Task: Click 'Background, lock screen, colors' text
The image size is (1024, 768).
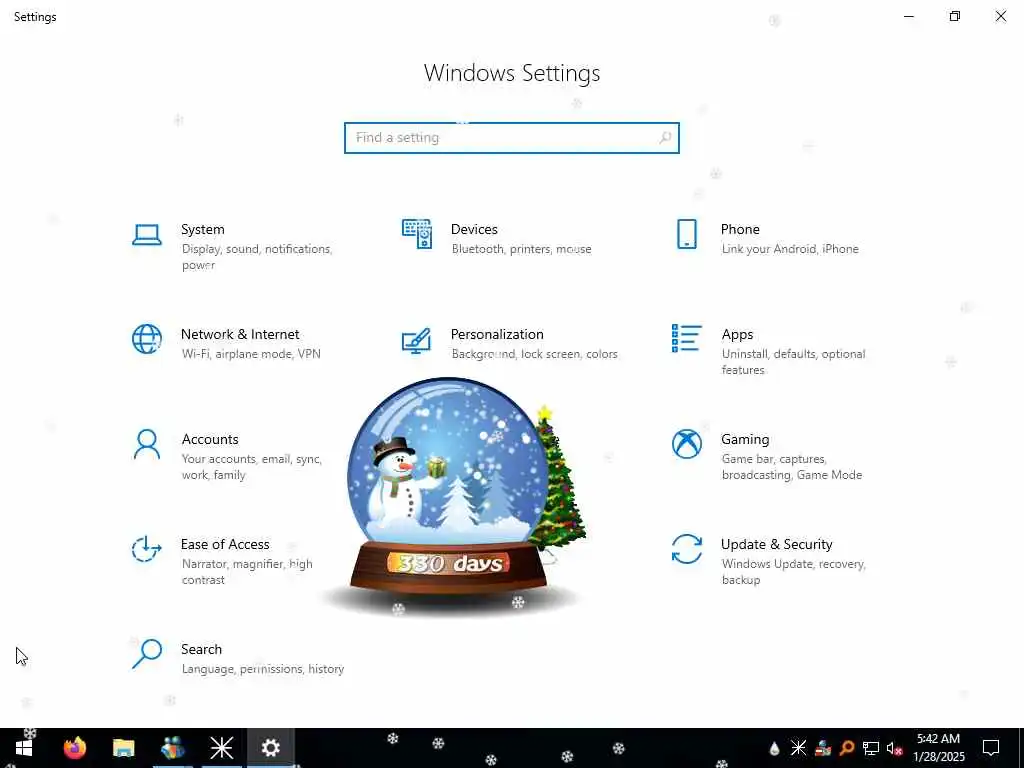Action: (534, 354)
